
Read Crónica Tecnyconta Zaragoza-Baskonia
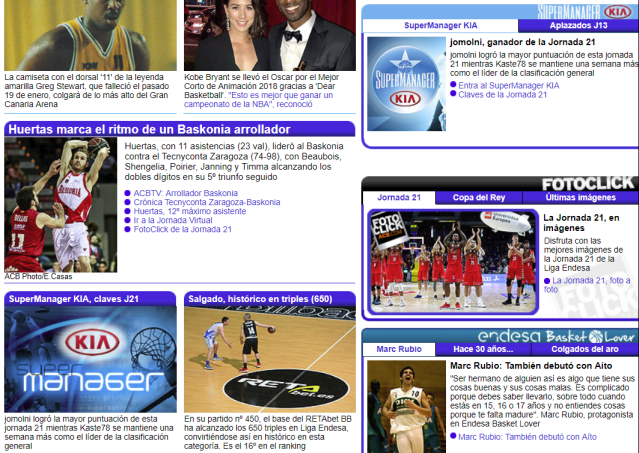[207, 202]
